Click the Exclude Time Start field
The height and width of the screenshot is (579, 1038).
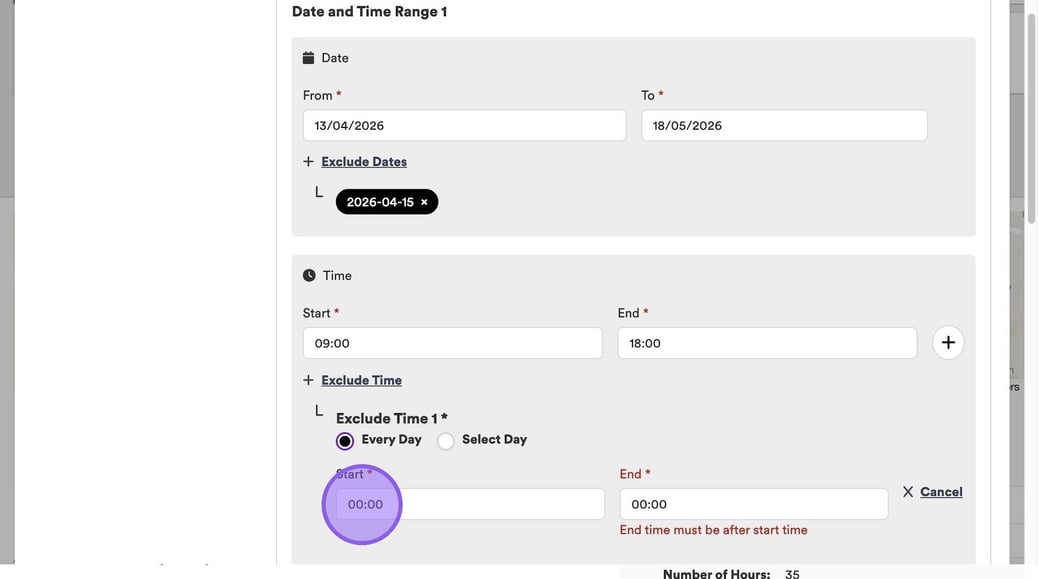pos(470,504)
